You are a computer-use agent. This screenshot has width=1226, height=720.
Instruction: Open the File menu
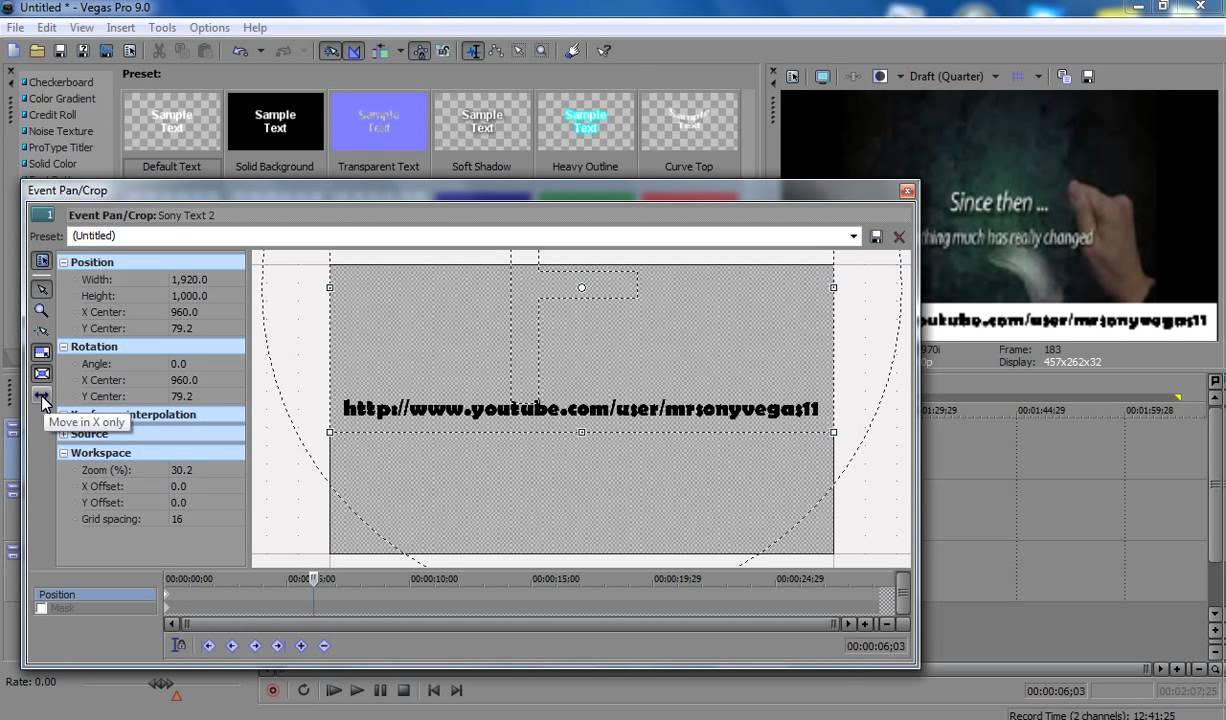pos(15,28)
